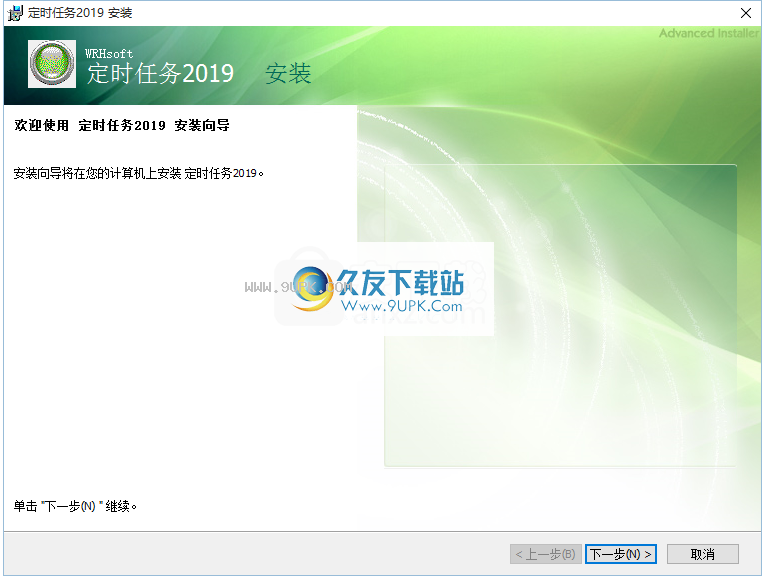Click the 取消 cancel button
The height and width of the screenshot is (579, 762).
703,554
